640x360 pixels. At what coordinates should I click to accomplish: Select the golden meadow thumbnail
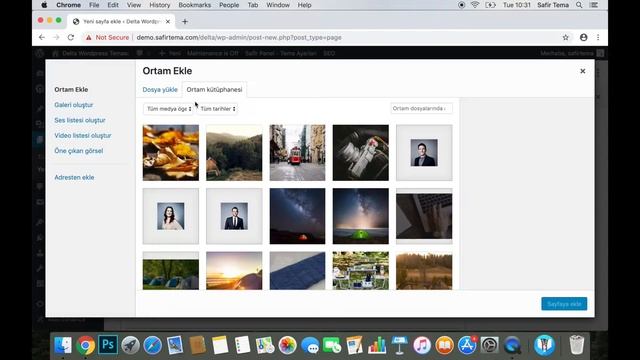coord(424,271)
